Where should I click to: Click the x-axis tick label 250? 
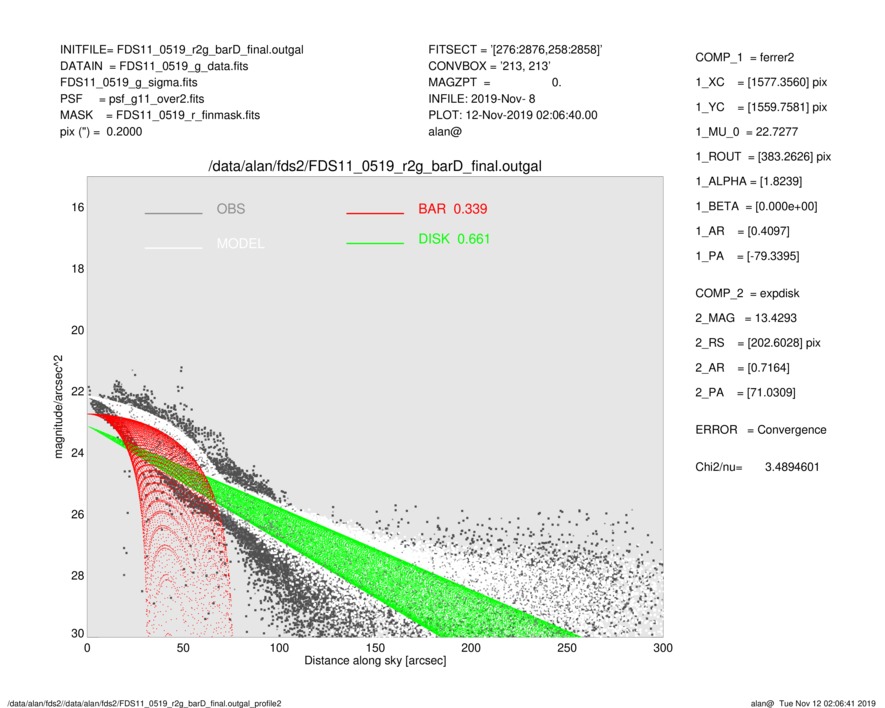(x=567, y=648)
